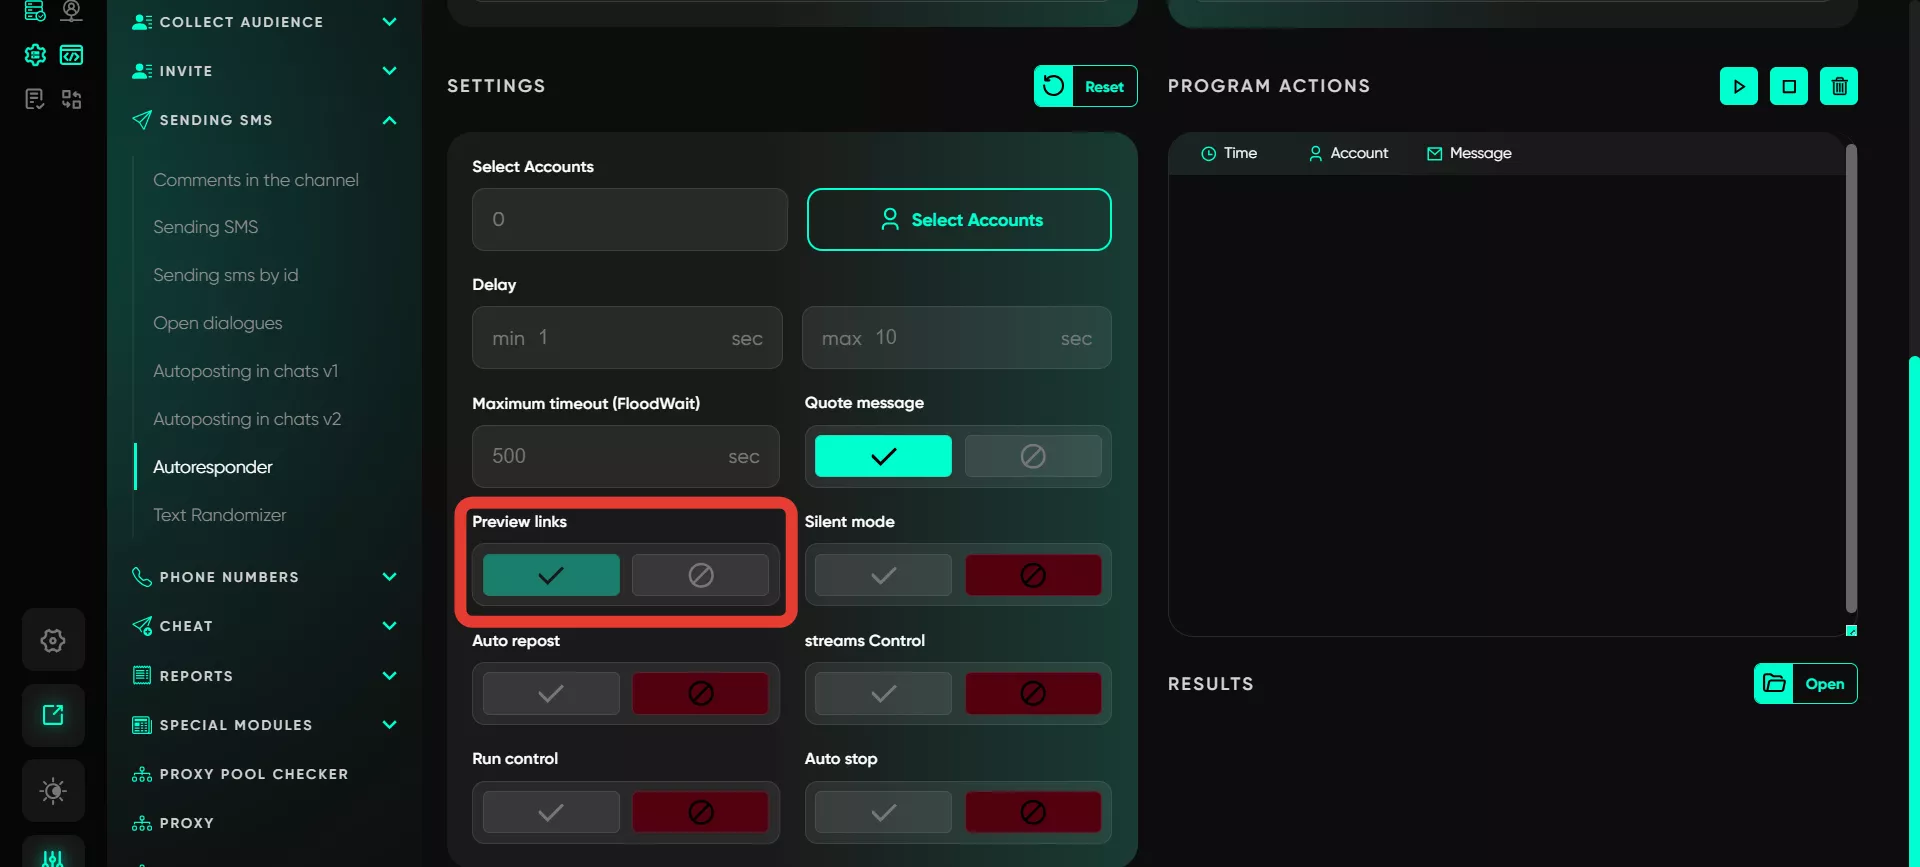Click the Reports sheet icon
This screenshot has width=1920, height=867.
tap(142, 676)
